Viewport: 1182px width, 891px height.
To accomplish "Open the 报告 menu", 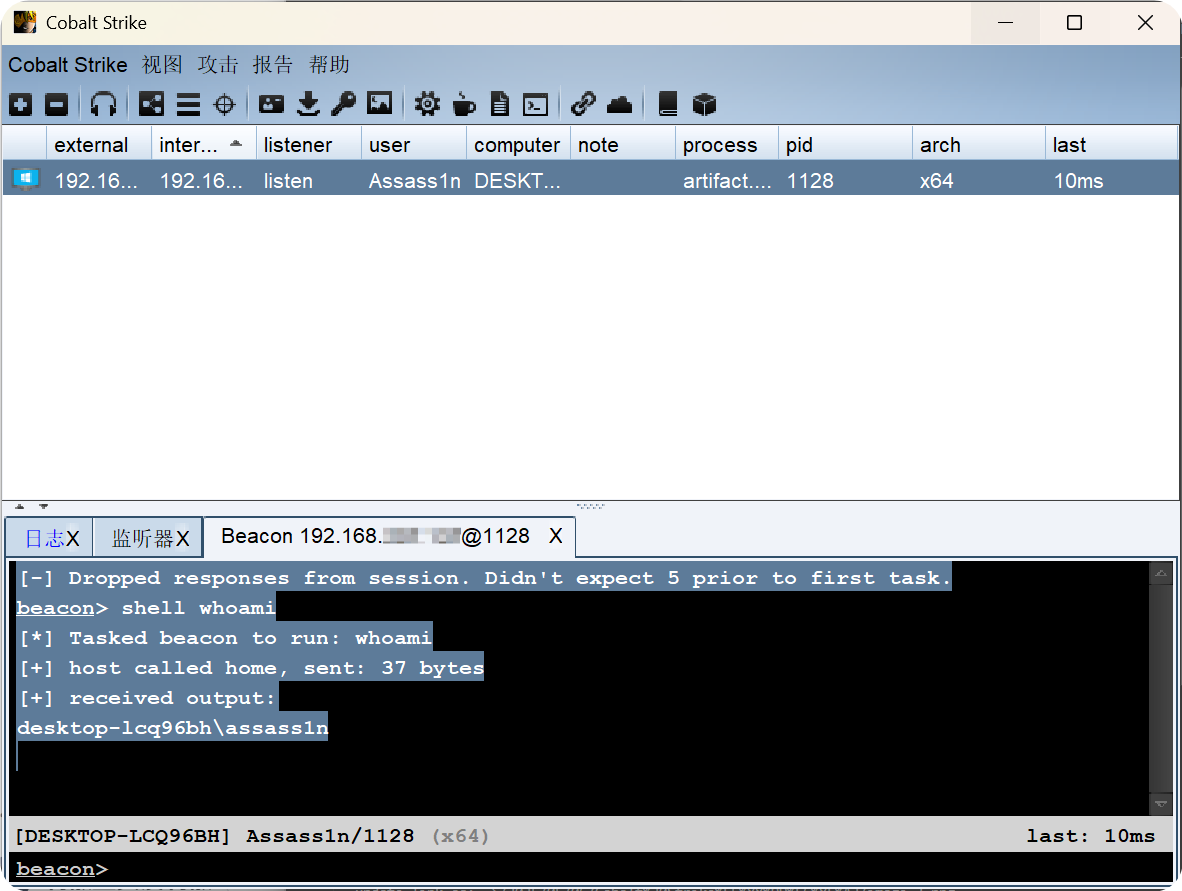I will 273,65.
